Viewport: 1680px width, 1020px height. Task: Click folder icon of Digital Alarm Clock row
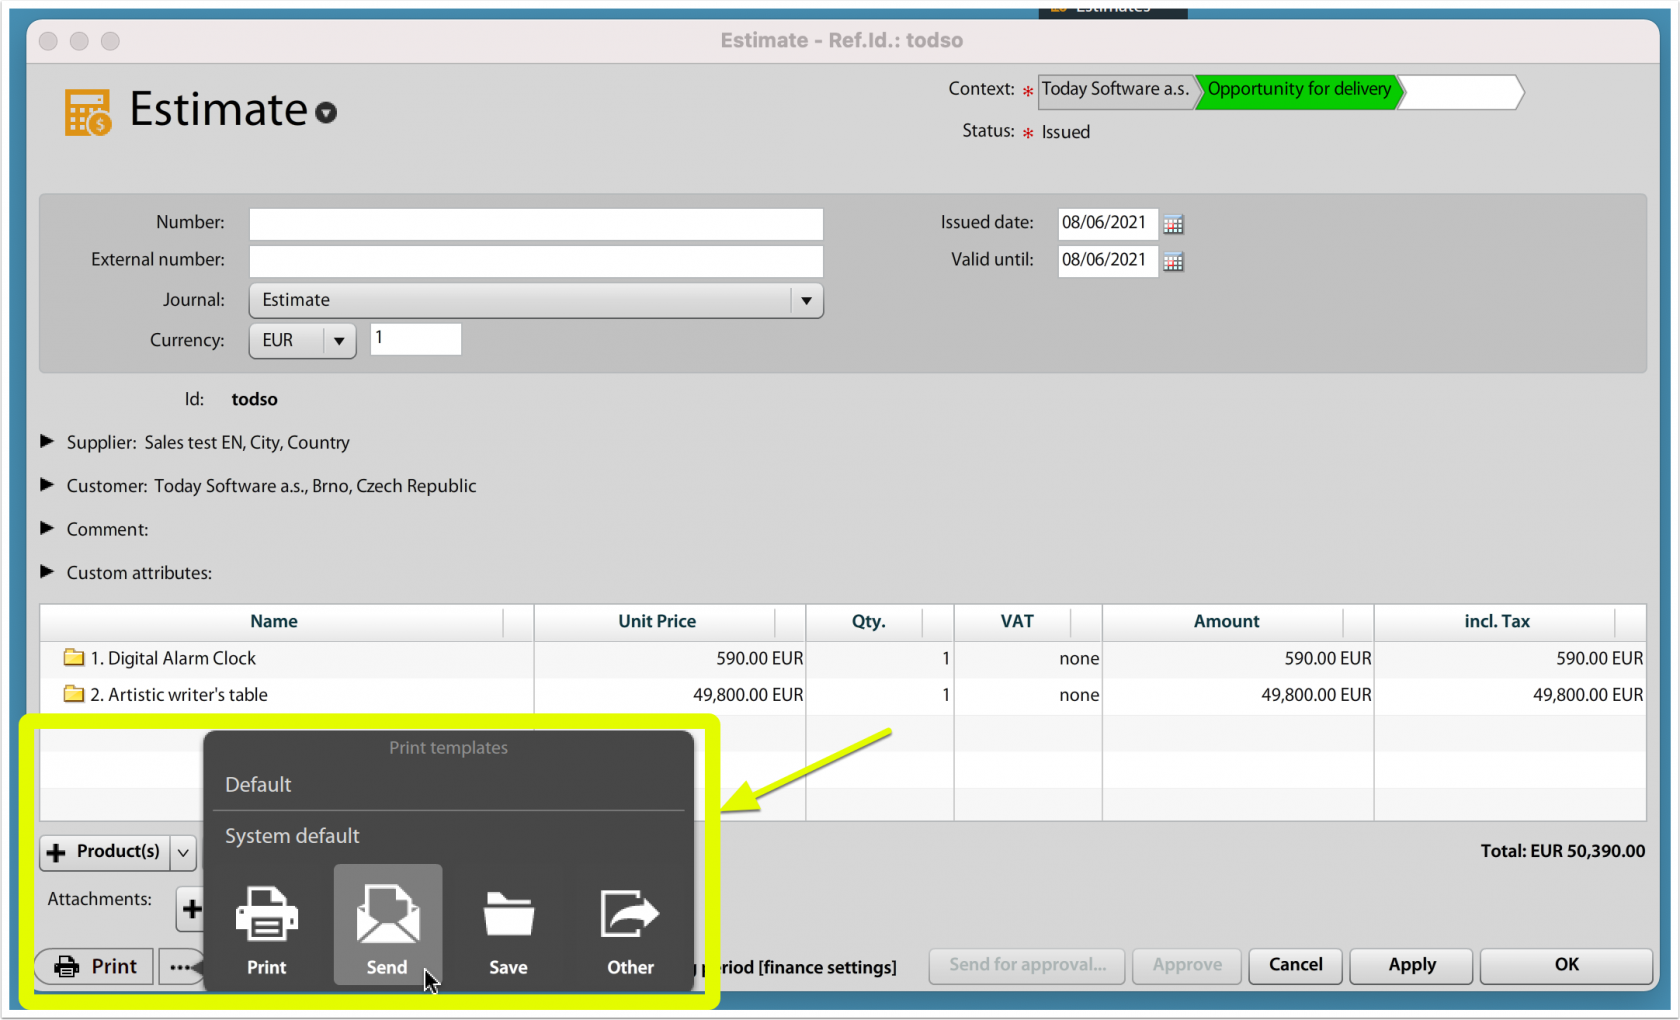click(x=74, y=657)
